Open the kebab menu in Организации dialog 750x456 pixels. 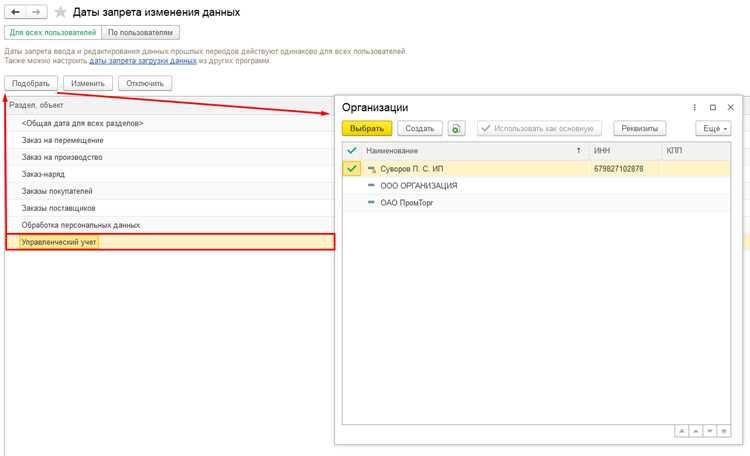[x=695, y=108]
